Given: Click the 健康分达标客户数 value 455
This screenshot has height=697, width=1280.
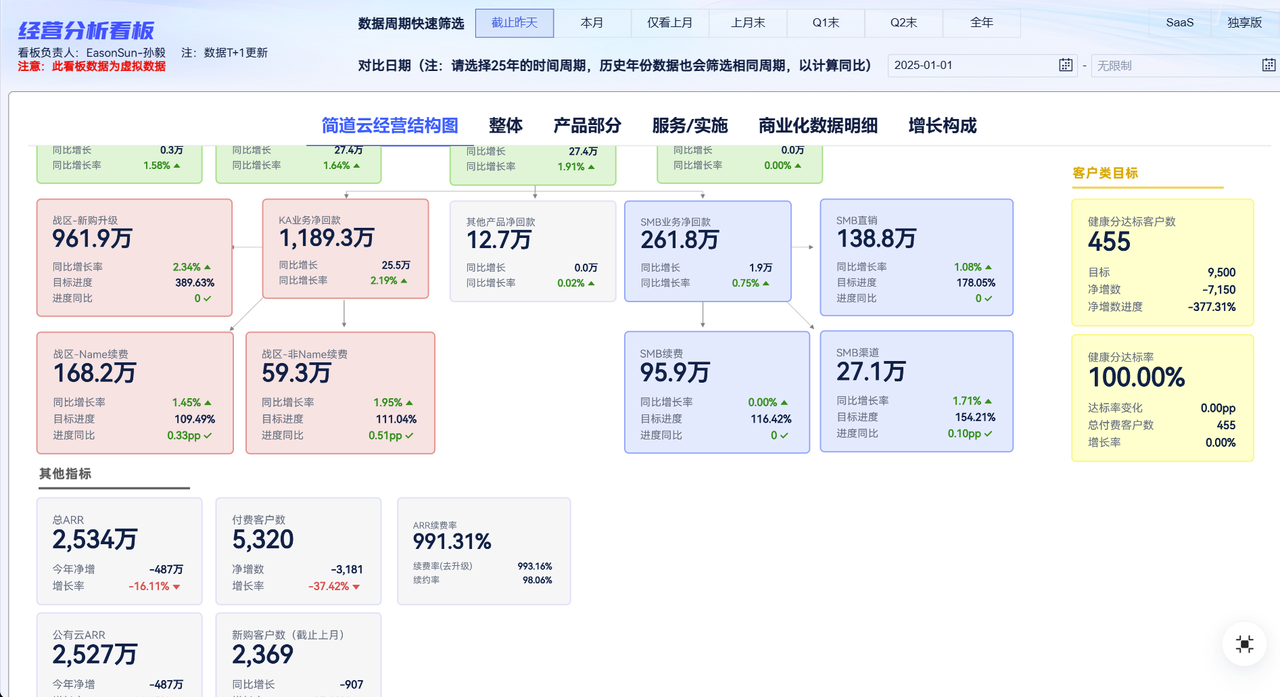Looking at the screenshot, I should tap(1109, 242).
